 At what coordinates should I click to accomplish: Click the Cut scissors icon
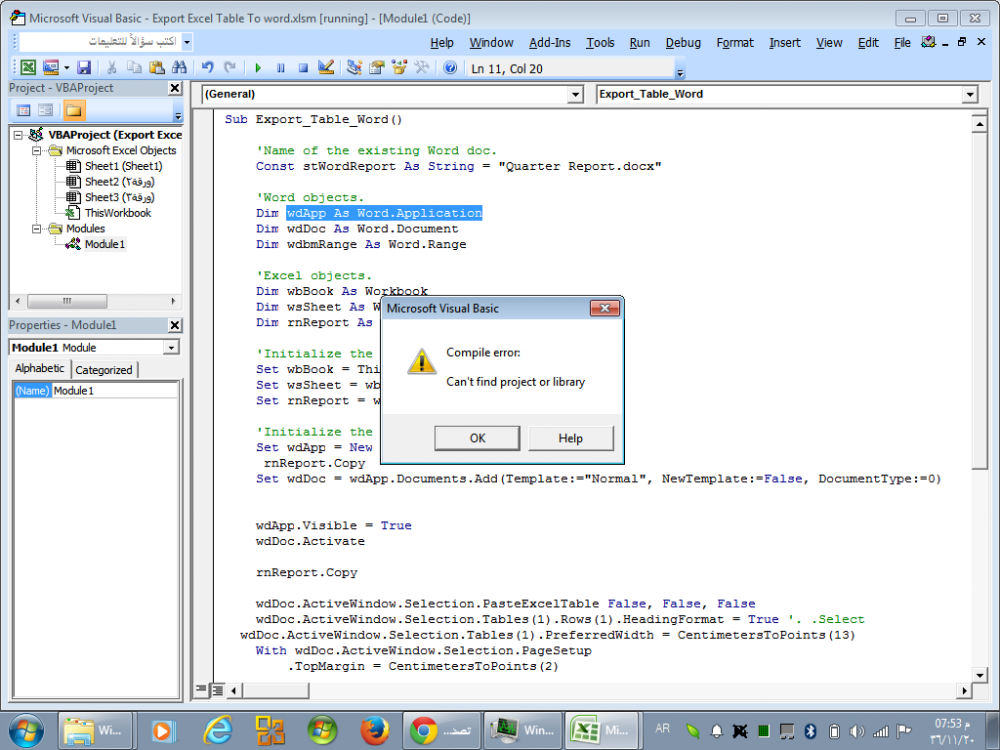(112, 68)
